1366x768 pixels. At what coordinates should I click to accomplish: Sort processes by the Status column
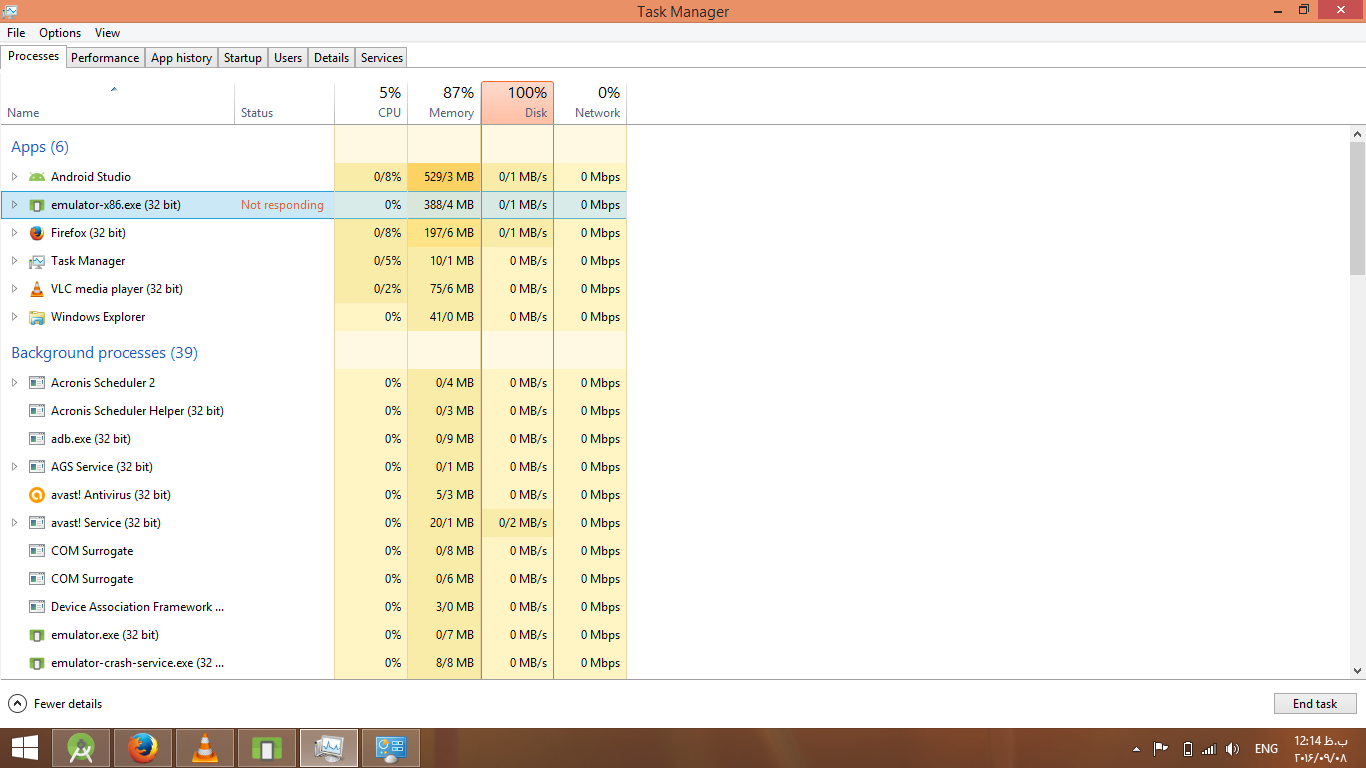(284, 102)
